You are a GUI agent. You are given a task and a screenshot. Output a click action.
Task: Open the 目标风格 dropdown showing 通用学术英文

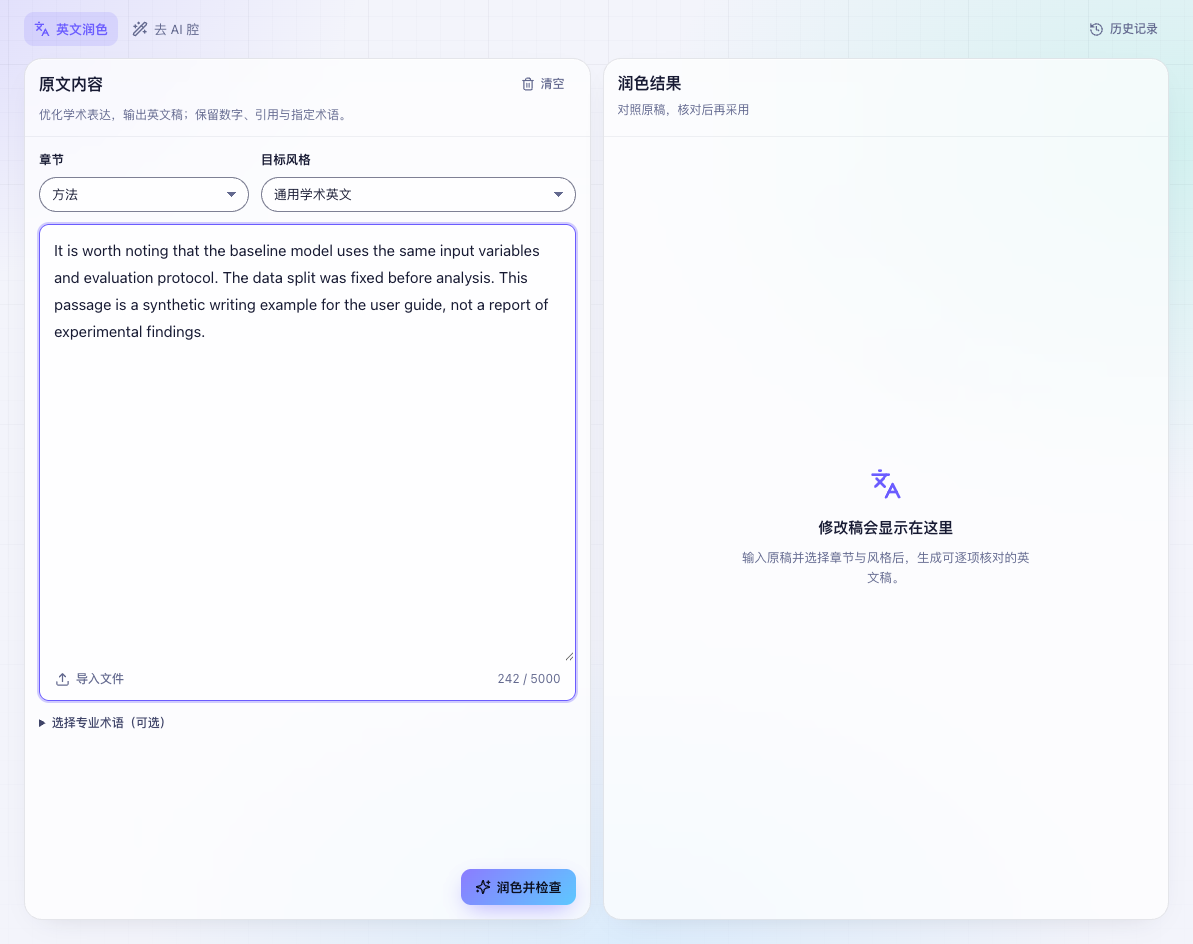(x=418, y=195)
